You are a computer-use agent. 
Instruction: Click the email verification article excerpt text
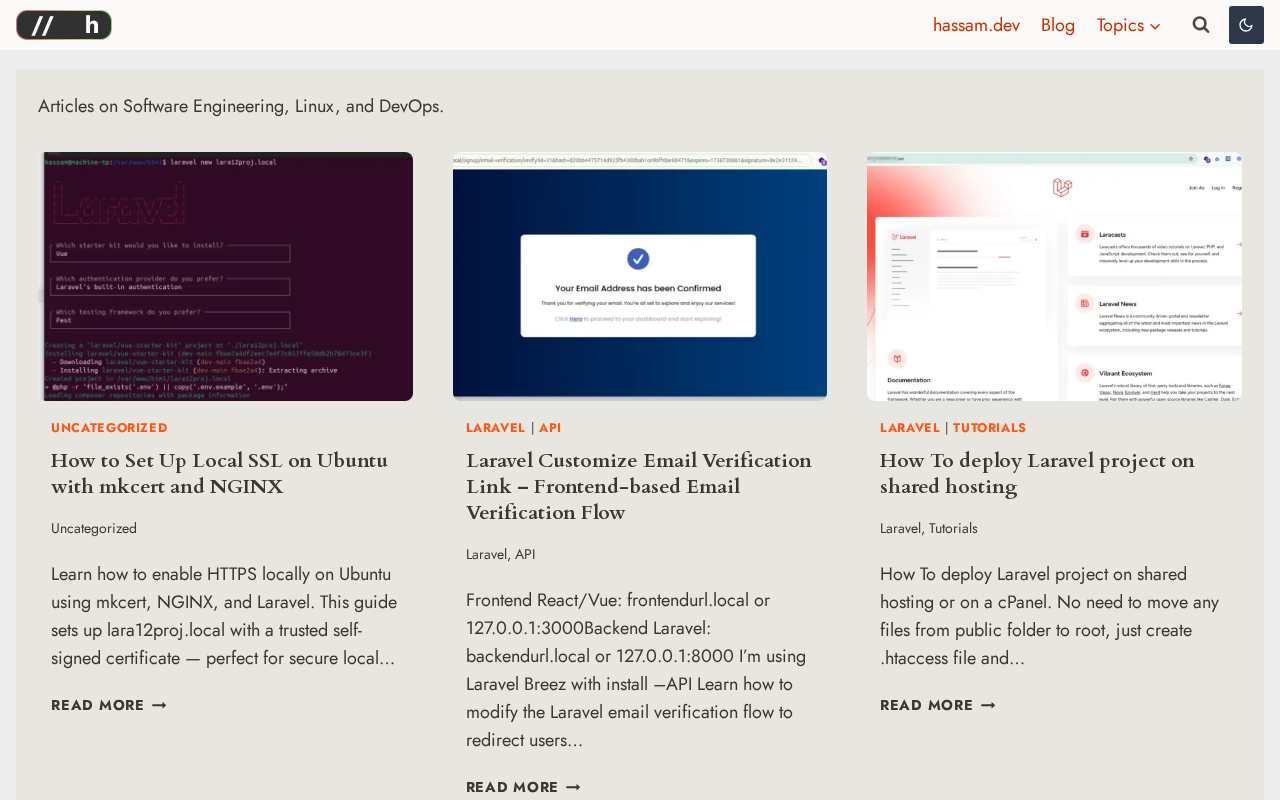[x=638, y=670]
